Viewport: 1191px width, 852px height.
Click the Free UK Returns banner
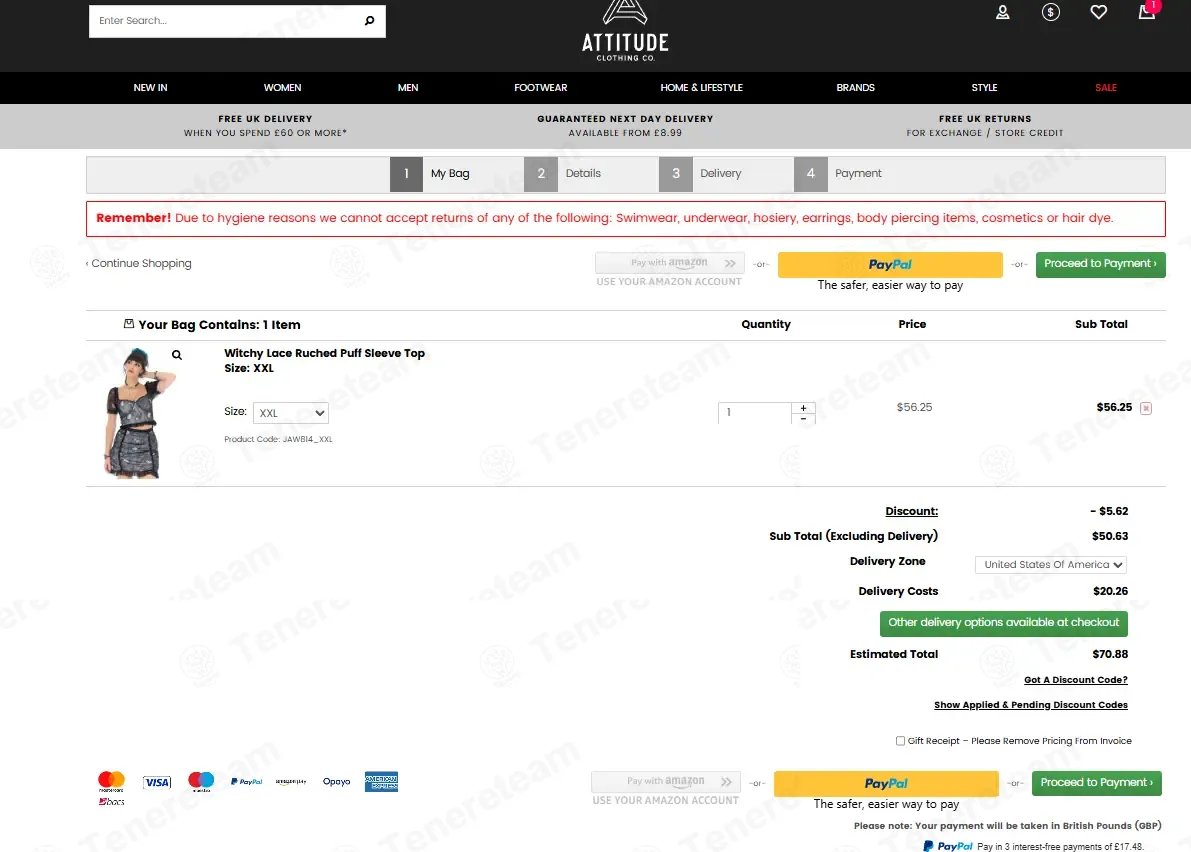[x=984, y=126]
